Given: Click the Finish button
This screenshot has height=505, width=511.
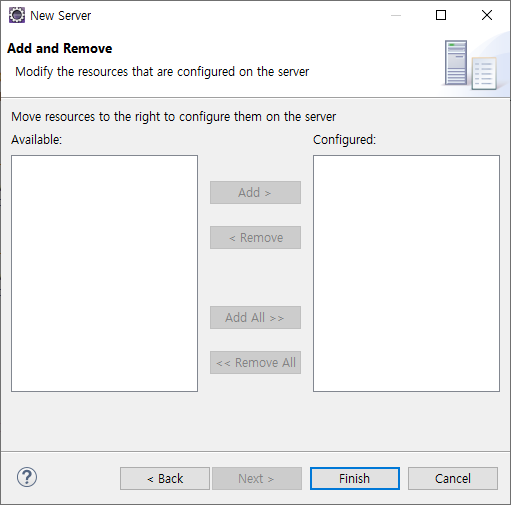Looking at the screenshot, I should pos(355,478).
